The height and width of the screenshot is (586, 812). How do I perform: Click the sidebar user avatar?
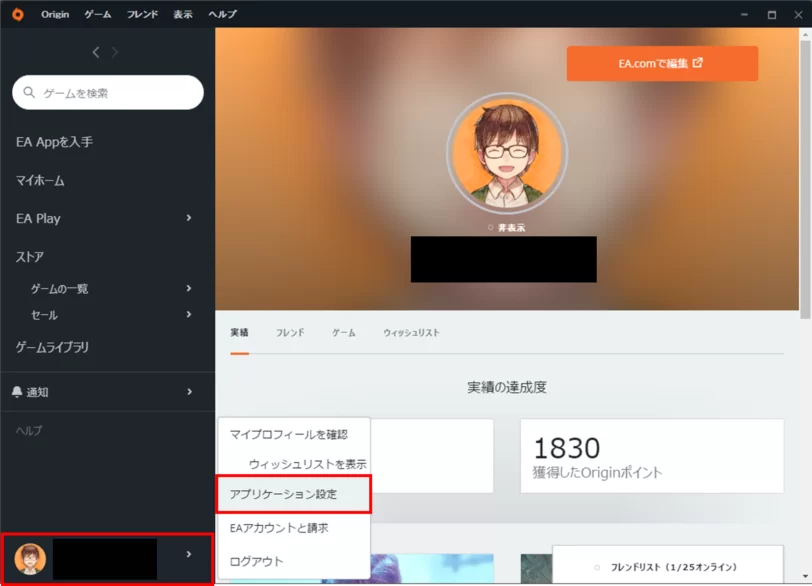click(30, 559)
